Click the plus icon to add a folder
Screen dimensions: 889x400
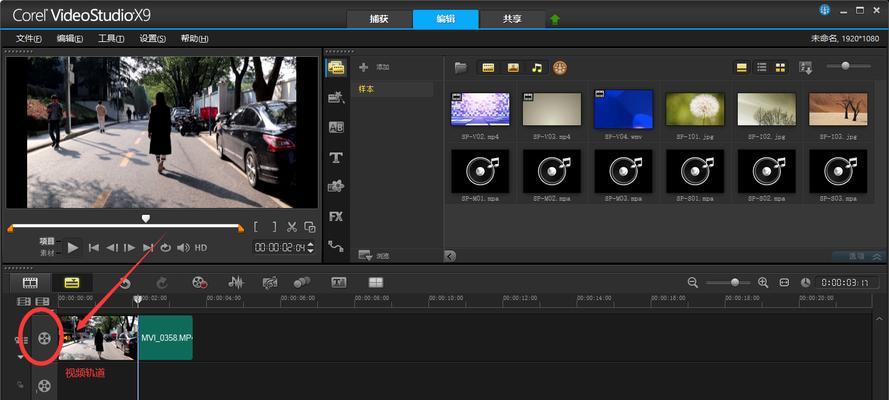coord(364,67)
